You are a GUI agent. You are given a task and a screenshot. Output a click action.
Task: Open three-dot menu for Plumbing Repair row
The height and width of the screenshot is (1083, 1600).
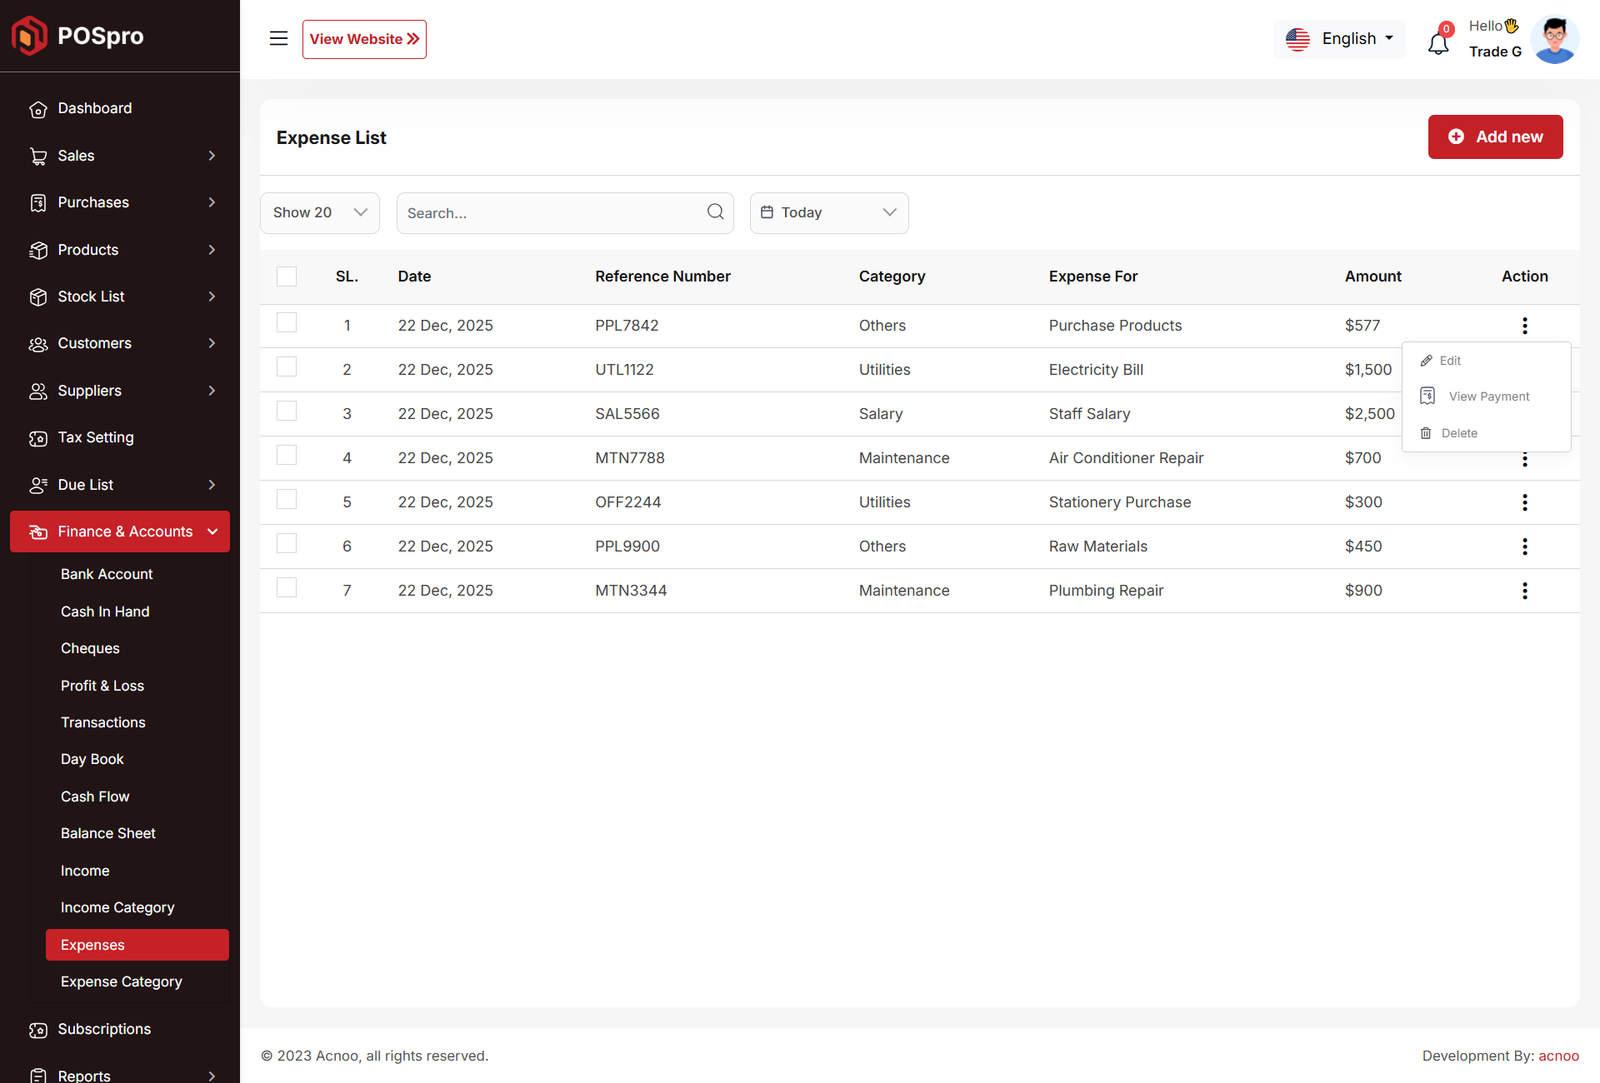1524,591
